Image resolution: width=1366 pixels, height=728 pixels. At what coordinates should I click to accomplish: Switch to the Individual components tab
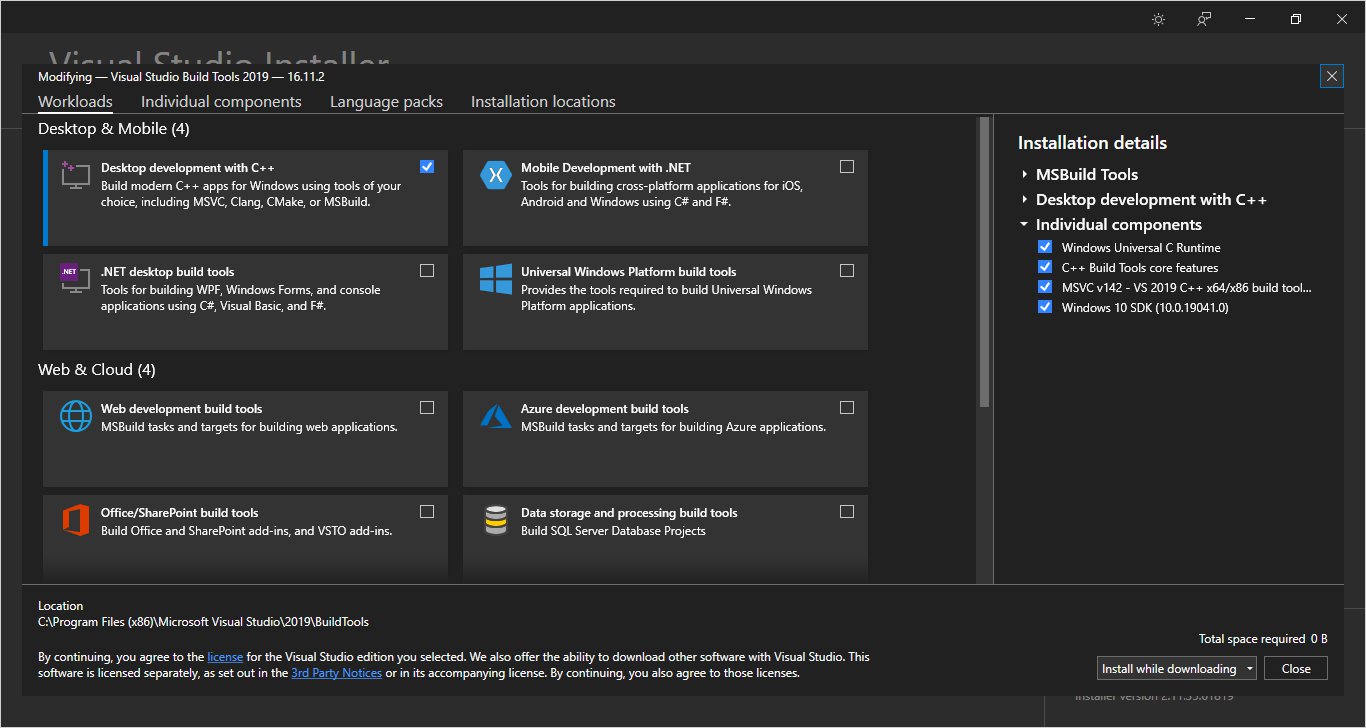click(x=221, y=102)
